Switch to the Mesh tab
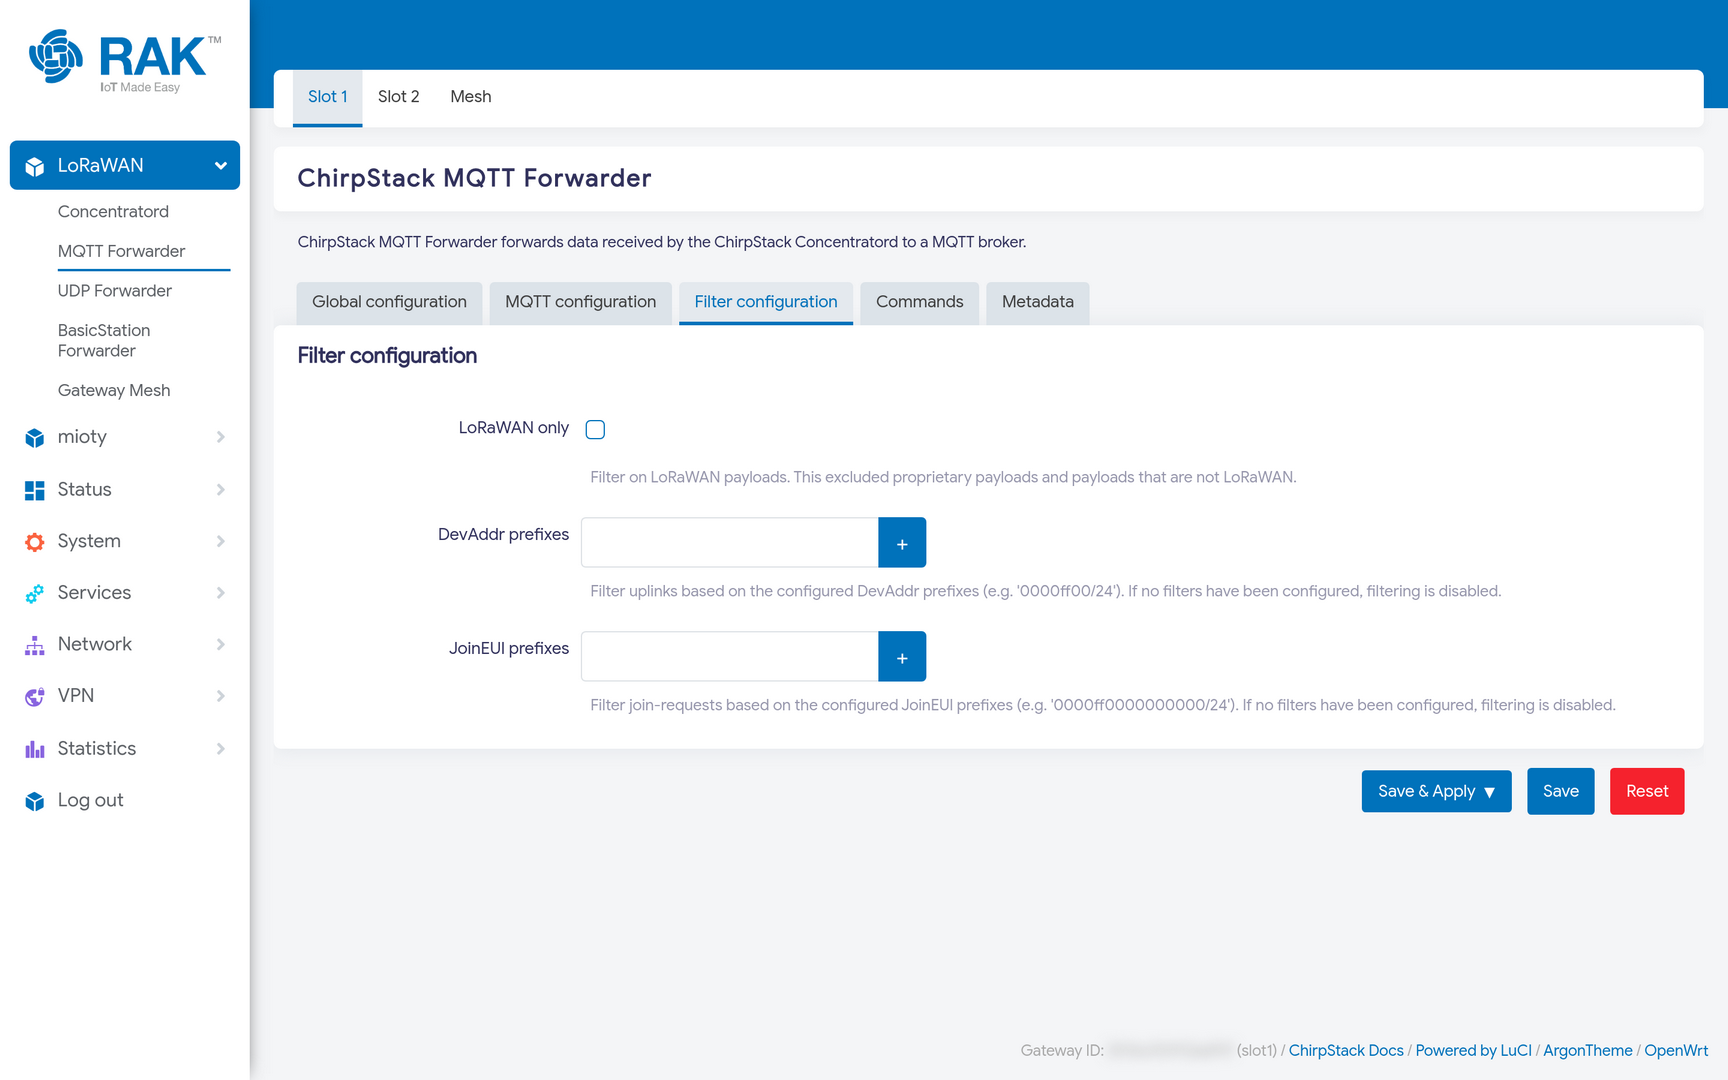 [x=470, y=97]
